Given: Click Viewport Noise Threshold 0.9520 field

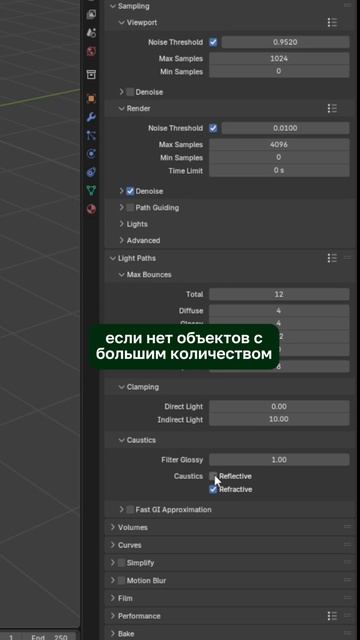Looking at the screenshot, I should (285, 42).
